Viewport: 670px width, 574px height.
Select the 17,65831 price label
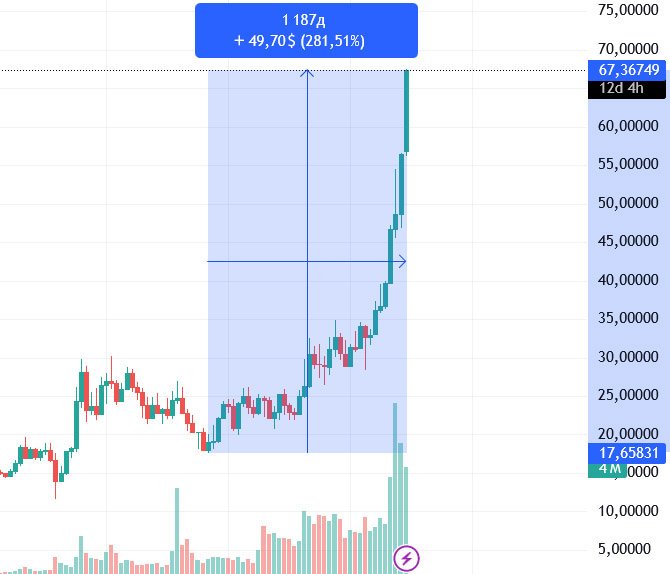coord(628,452)
